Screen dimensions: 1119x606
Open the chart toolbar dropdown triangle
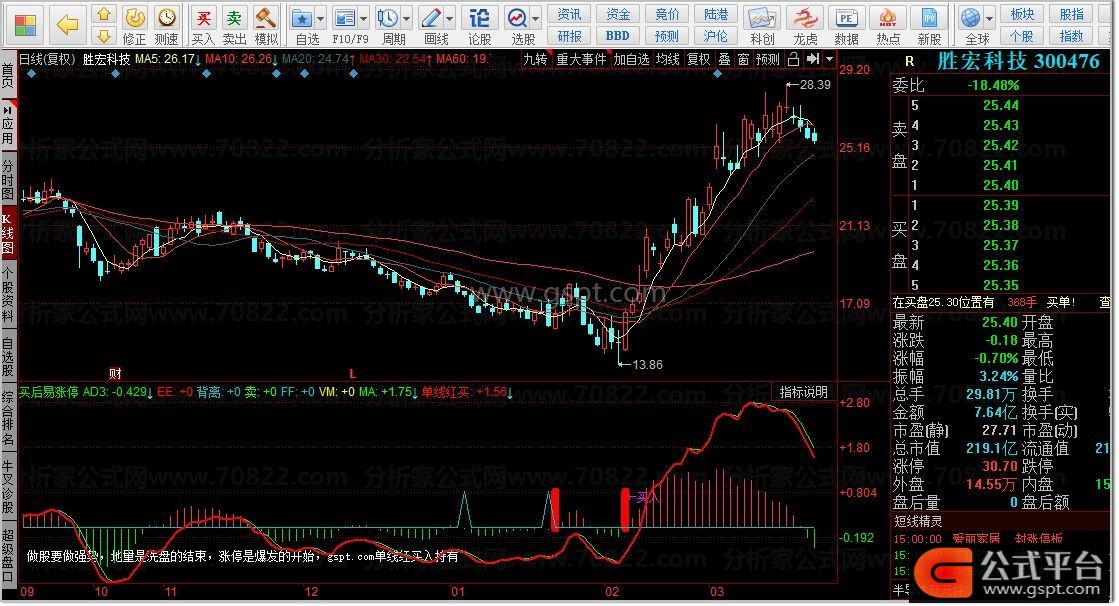pyautogui.click(x=829, y=59)
